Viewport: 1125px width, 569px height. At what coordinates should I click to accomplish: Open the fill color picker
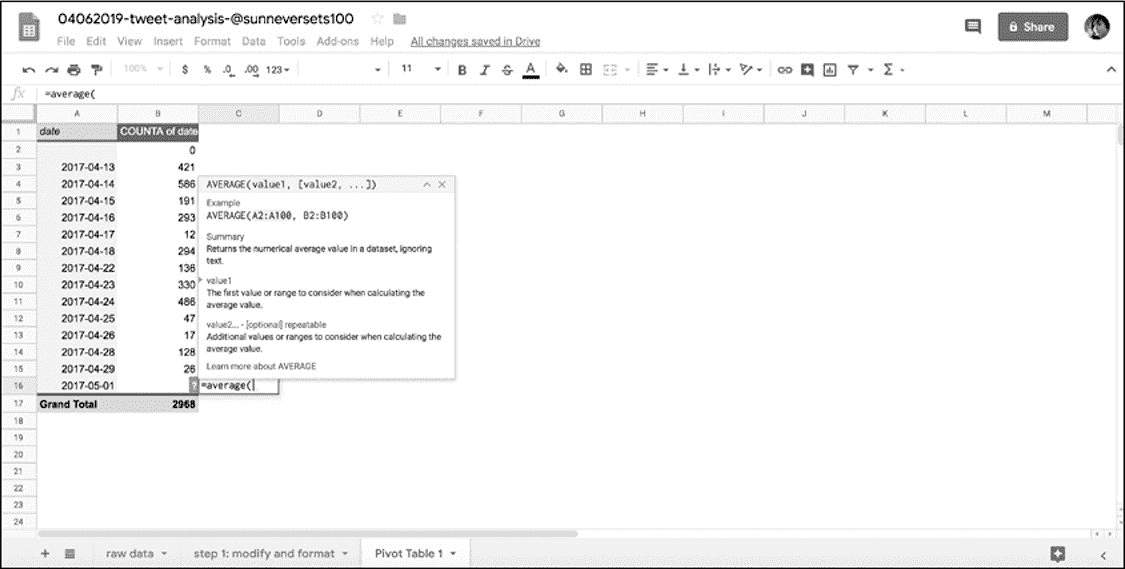click(561, 70)
